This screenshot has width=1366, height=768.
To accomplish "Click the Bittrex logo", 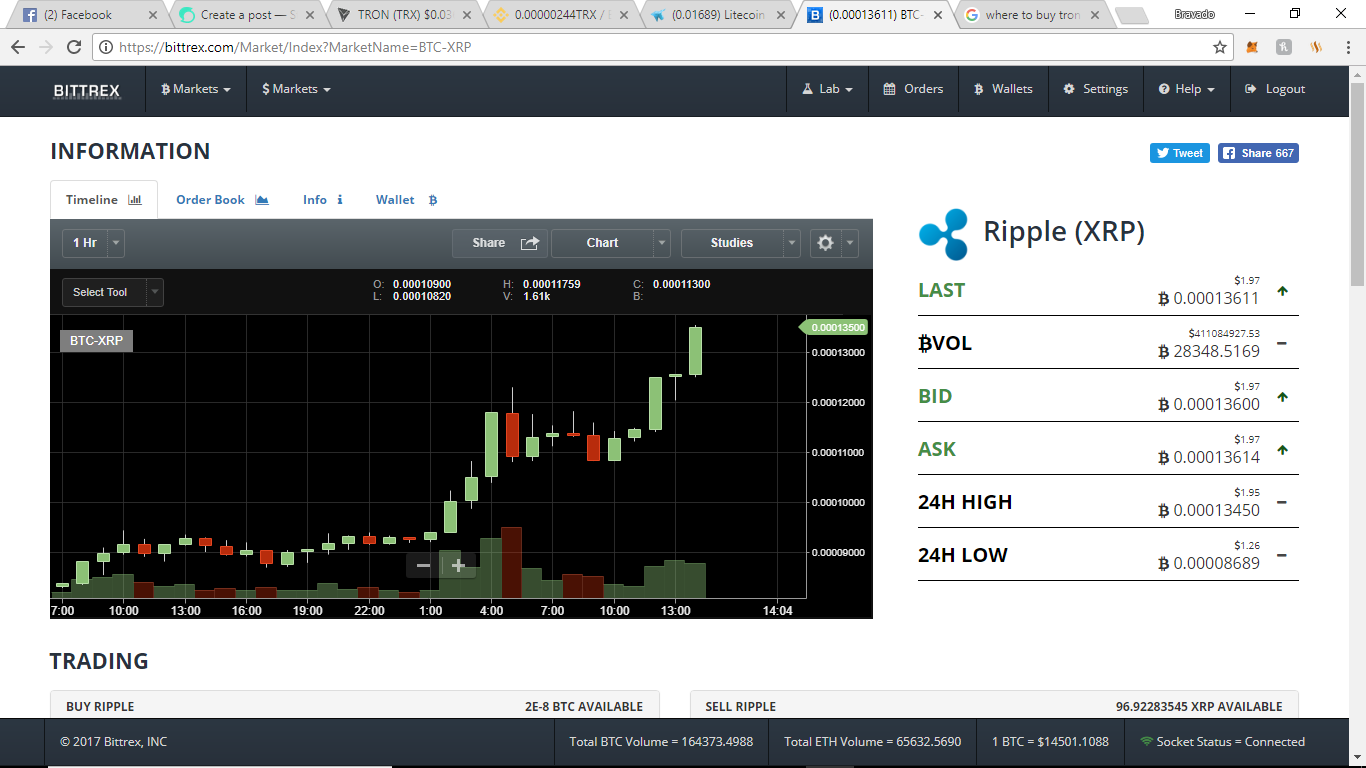I will pyautogui.click(x=87, y=90).
